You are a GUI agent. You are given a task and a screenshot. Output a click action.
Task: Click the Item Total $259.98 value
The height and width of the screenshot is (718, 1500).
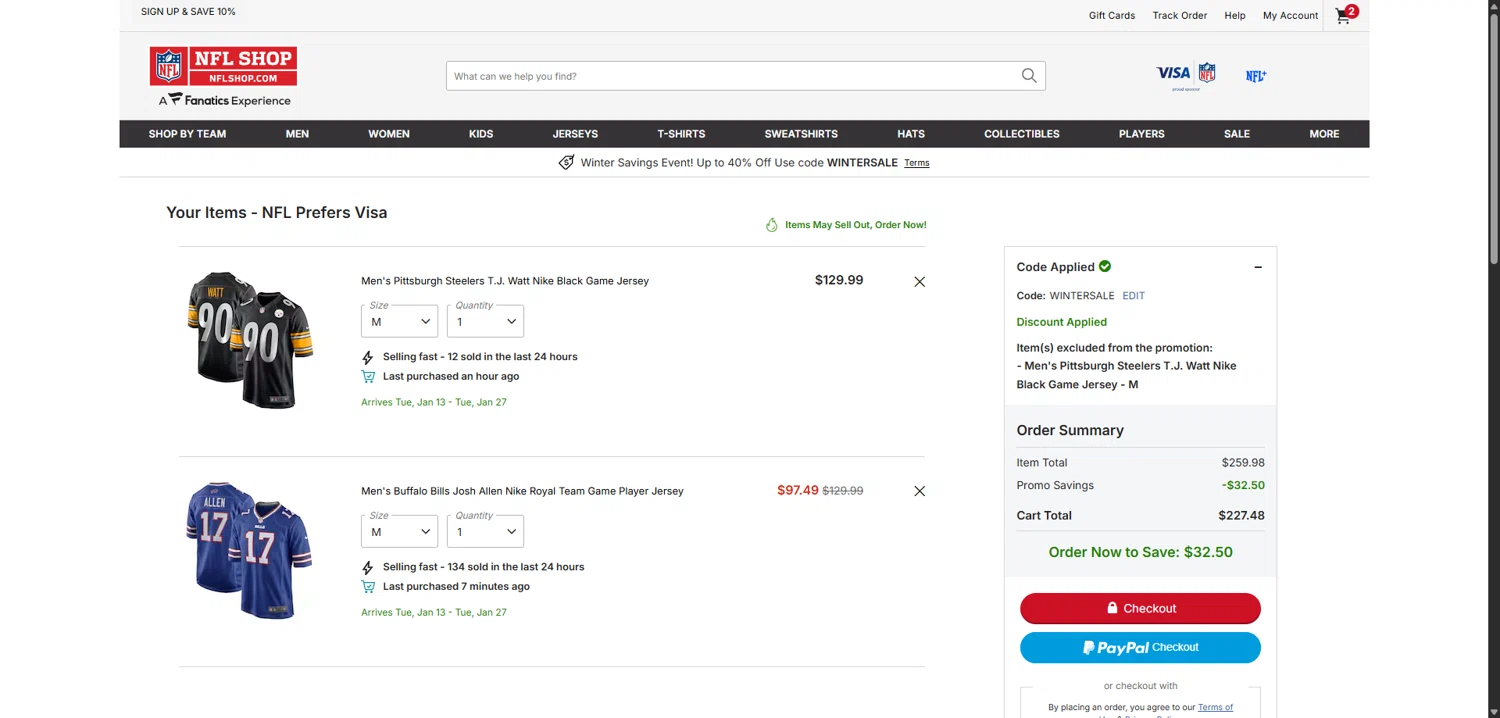tap(1243, 463)
